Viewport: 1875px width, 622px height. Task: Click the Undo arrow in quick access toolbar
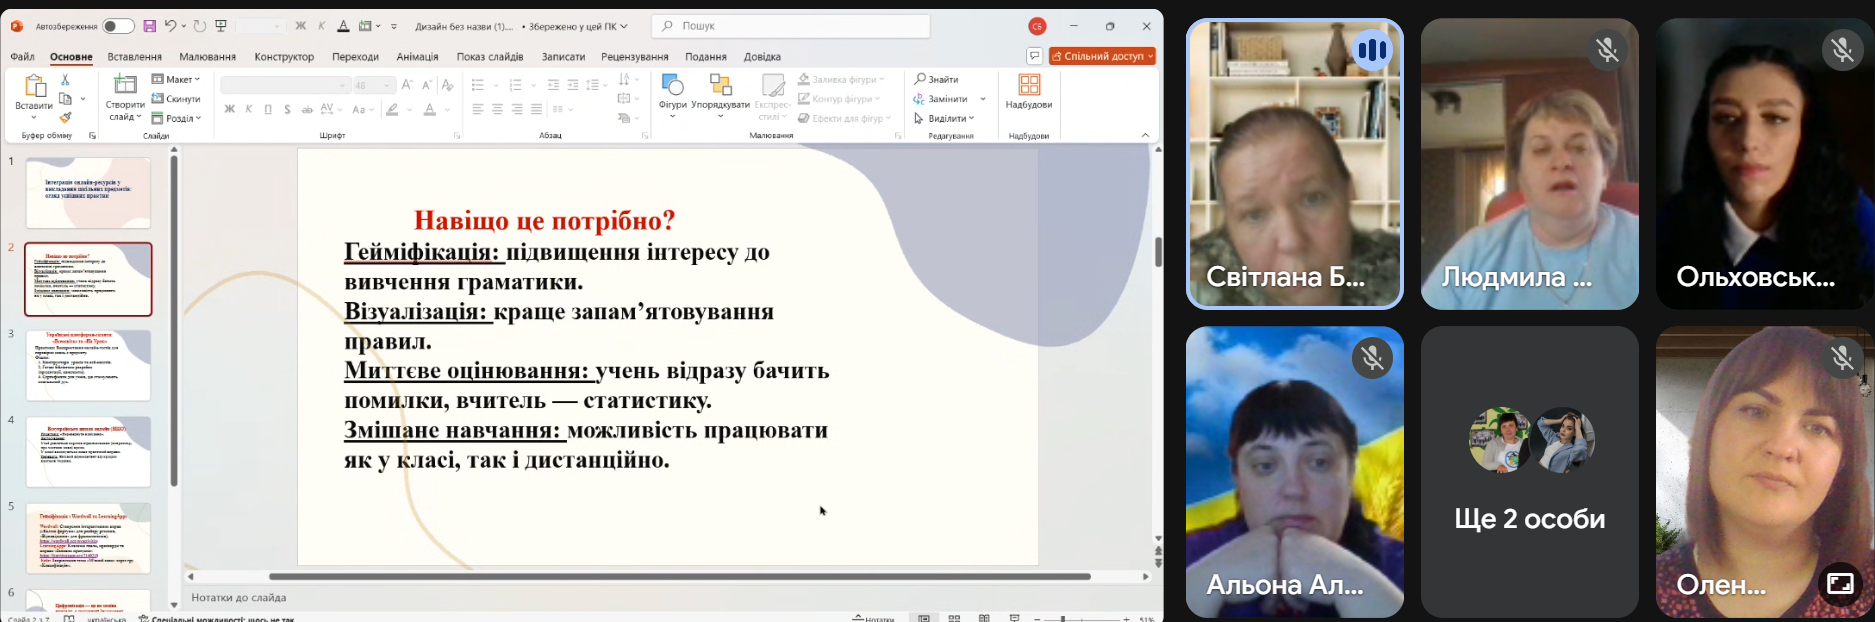coord(171,26)
